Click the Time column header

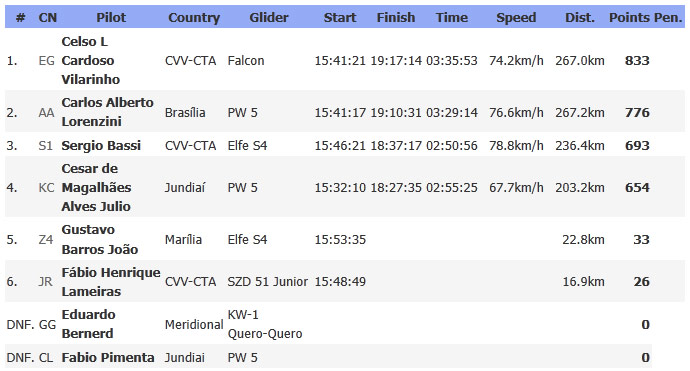point(451,17)
